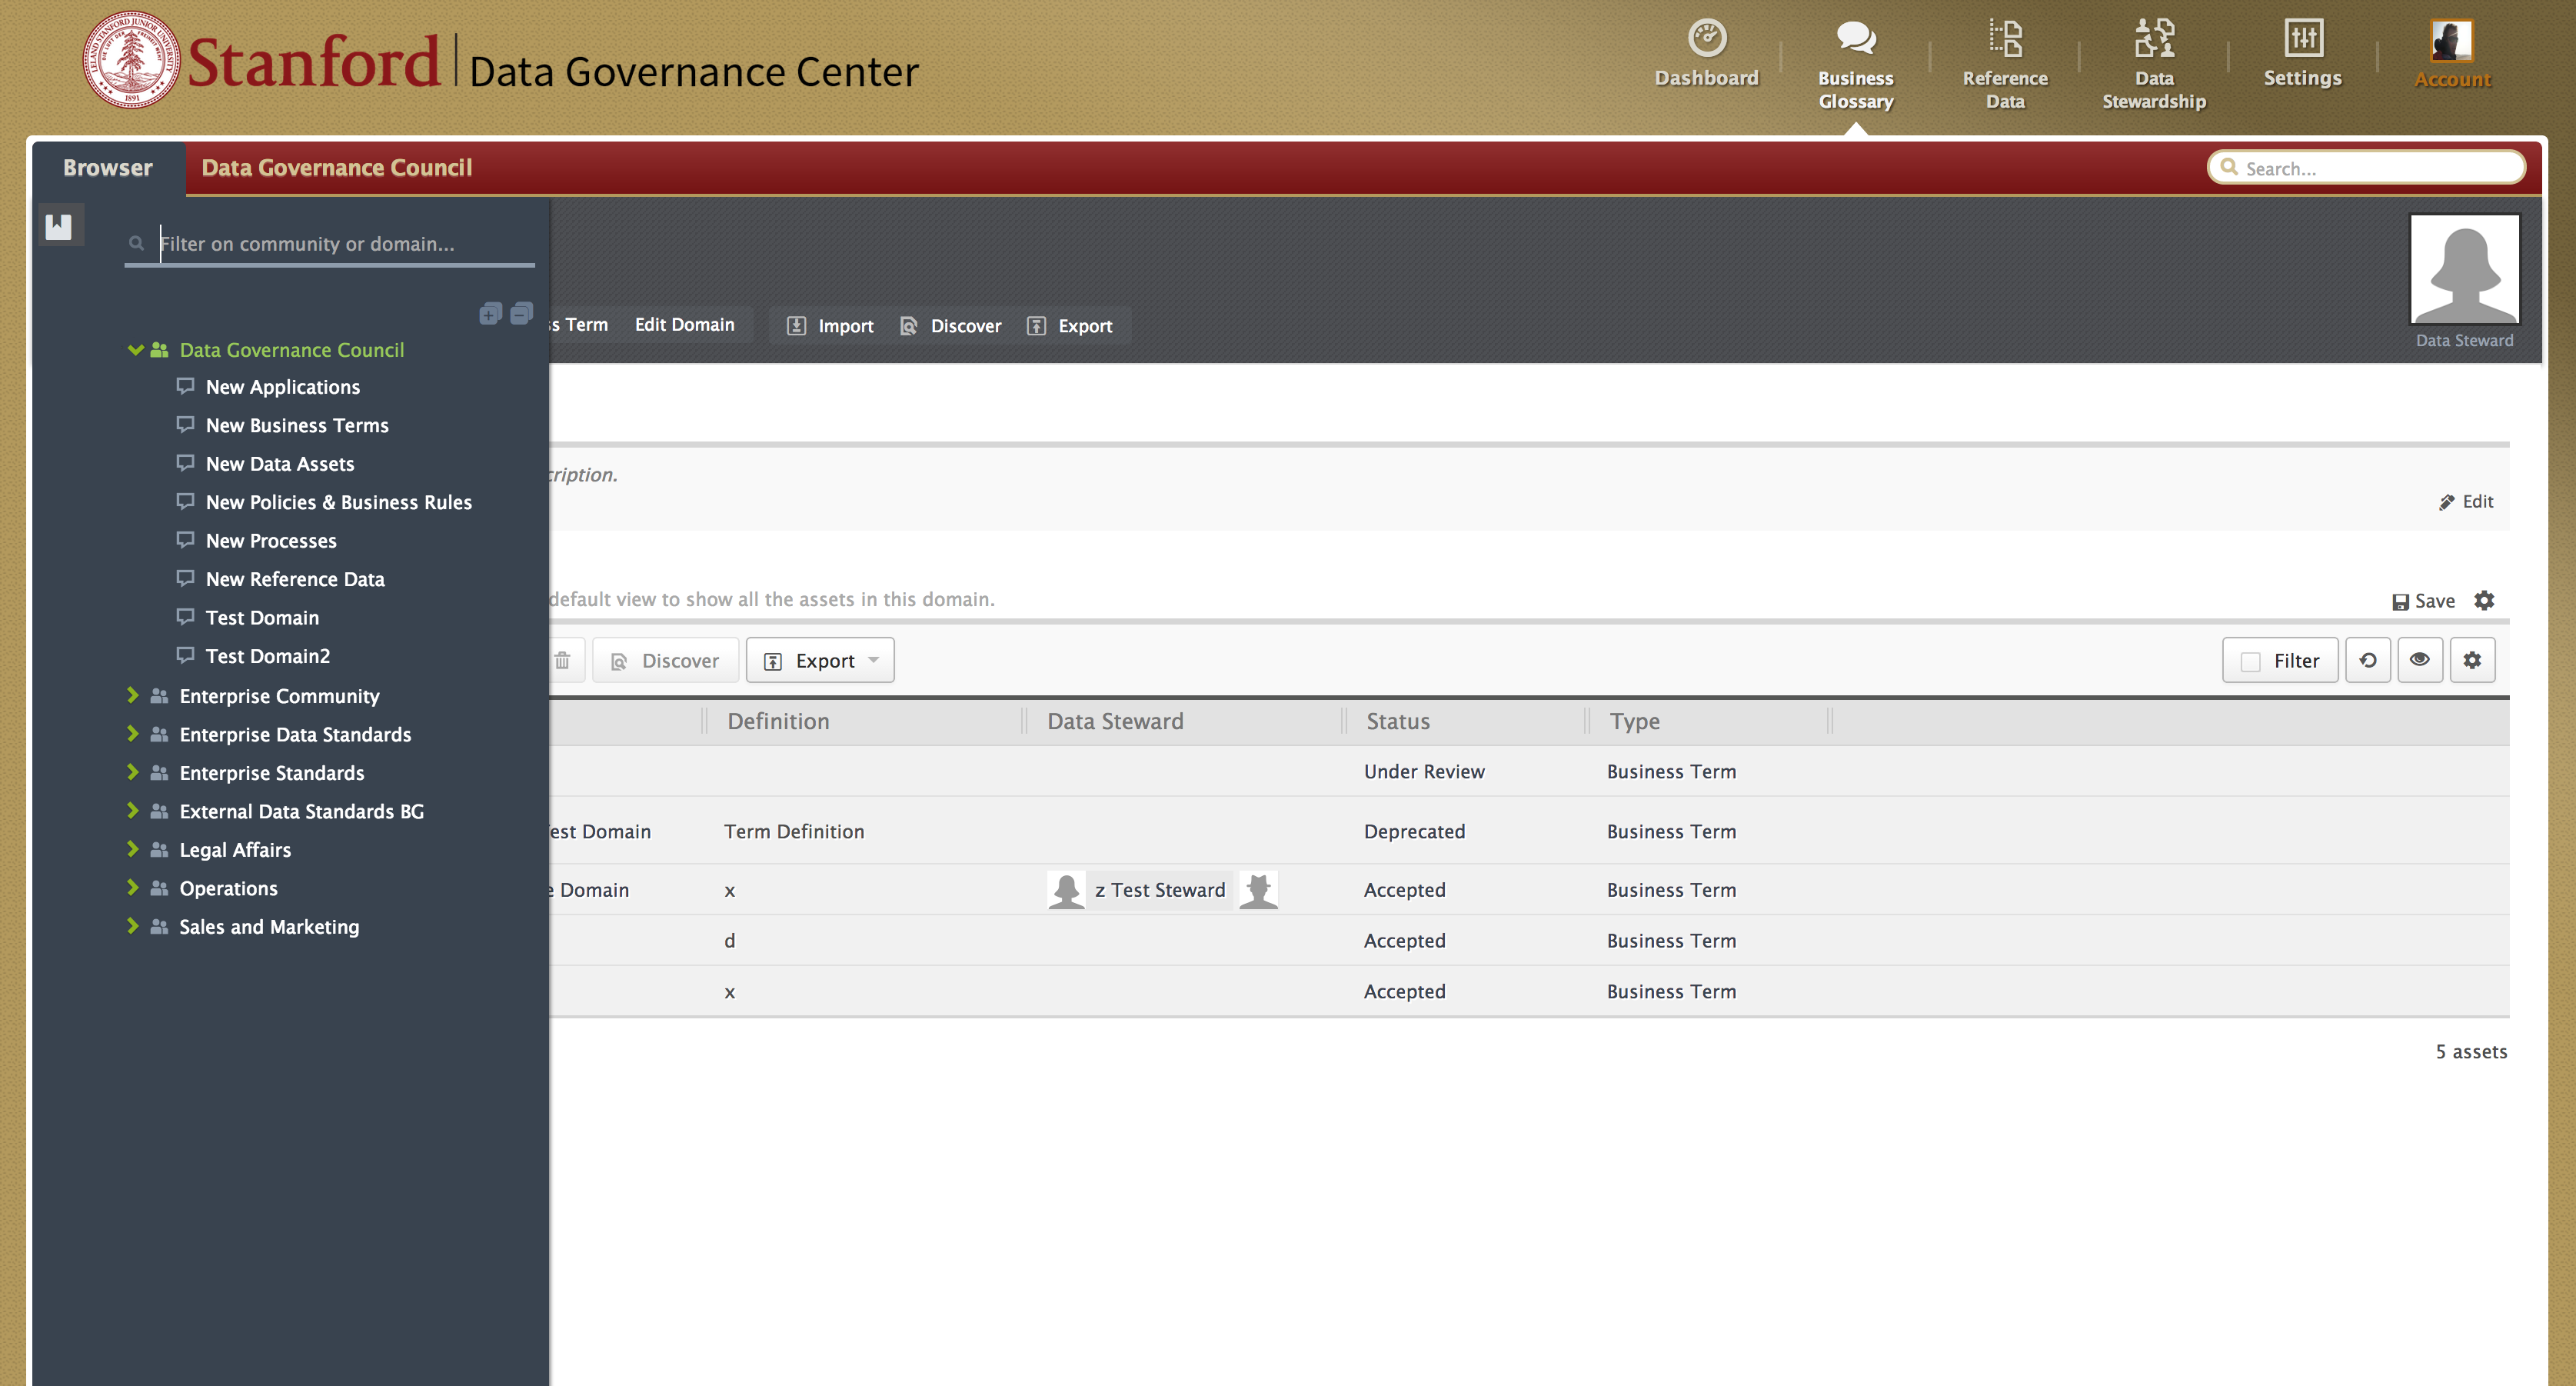The image size is (2576, 1386).
Task: Click the Enterprise Community group icon
Action: (x=159, y=696)
